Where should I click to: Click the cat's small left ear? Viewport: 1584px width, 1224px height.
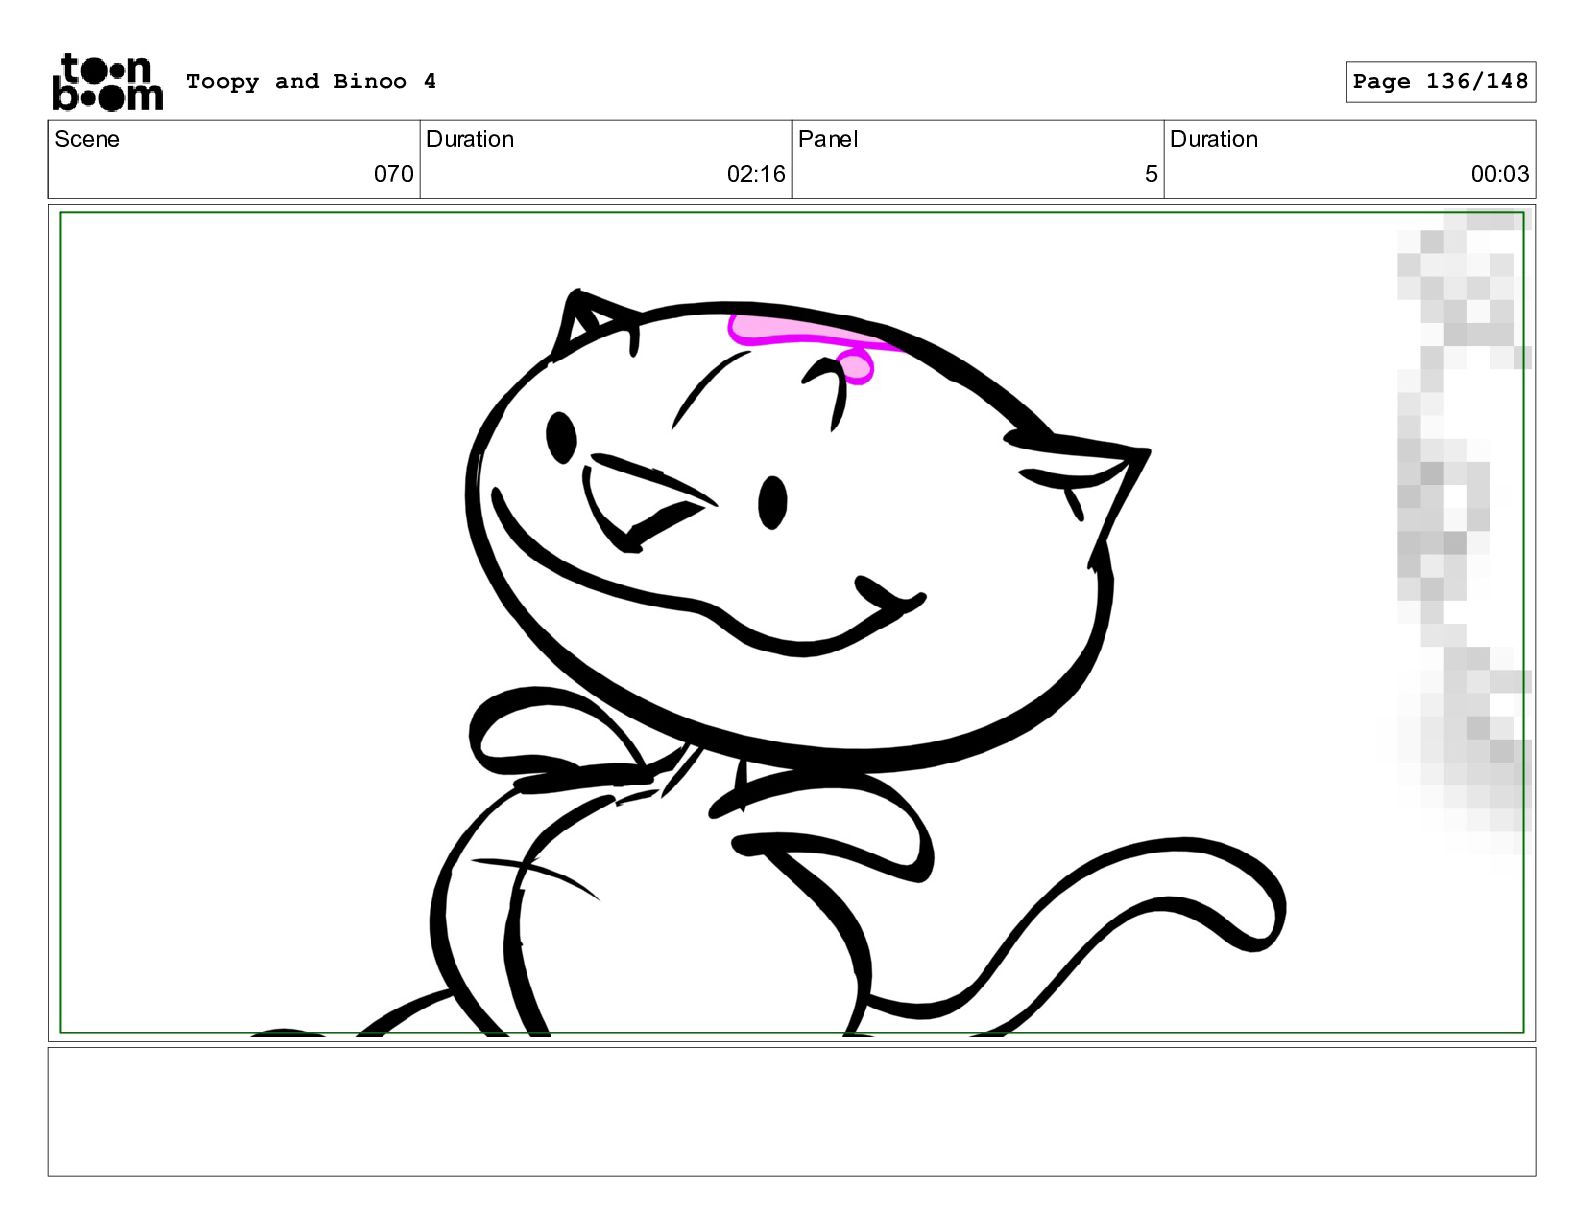pyautogui.click(x=593, y=322)
